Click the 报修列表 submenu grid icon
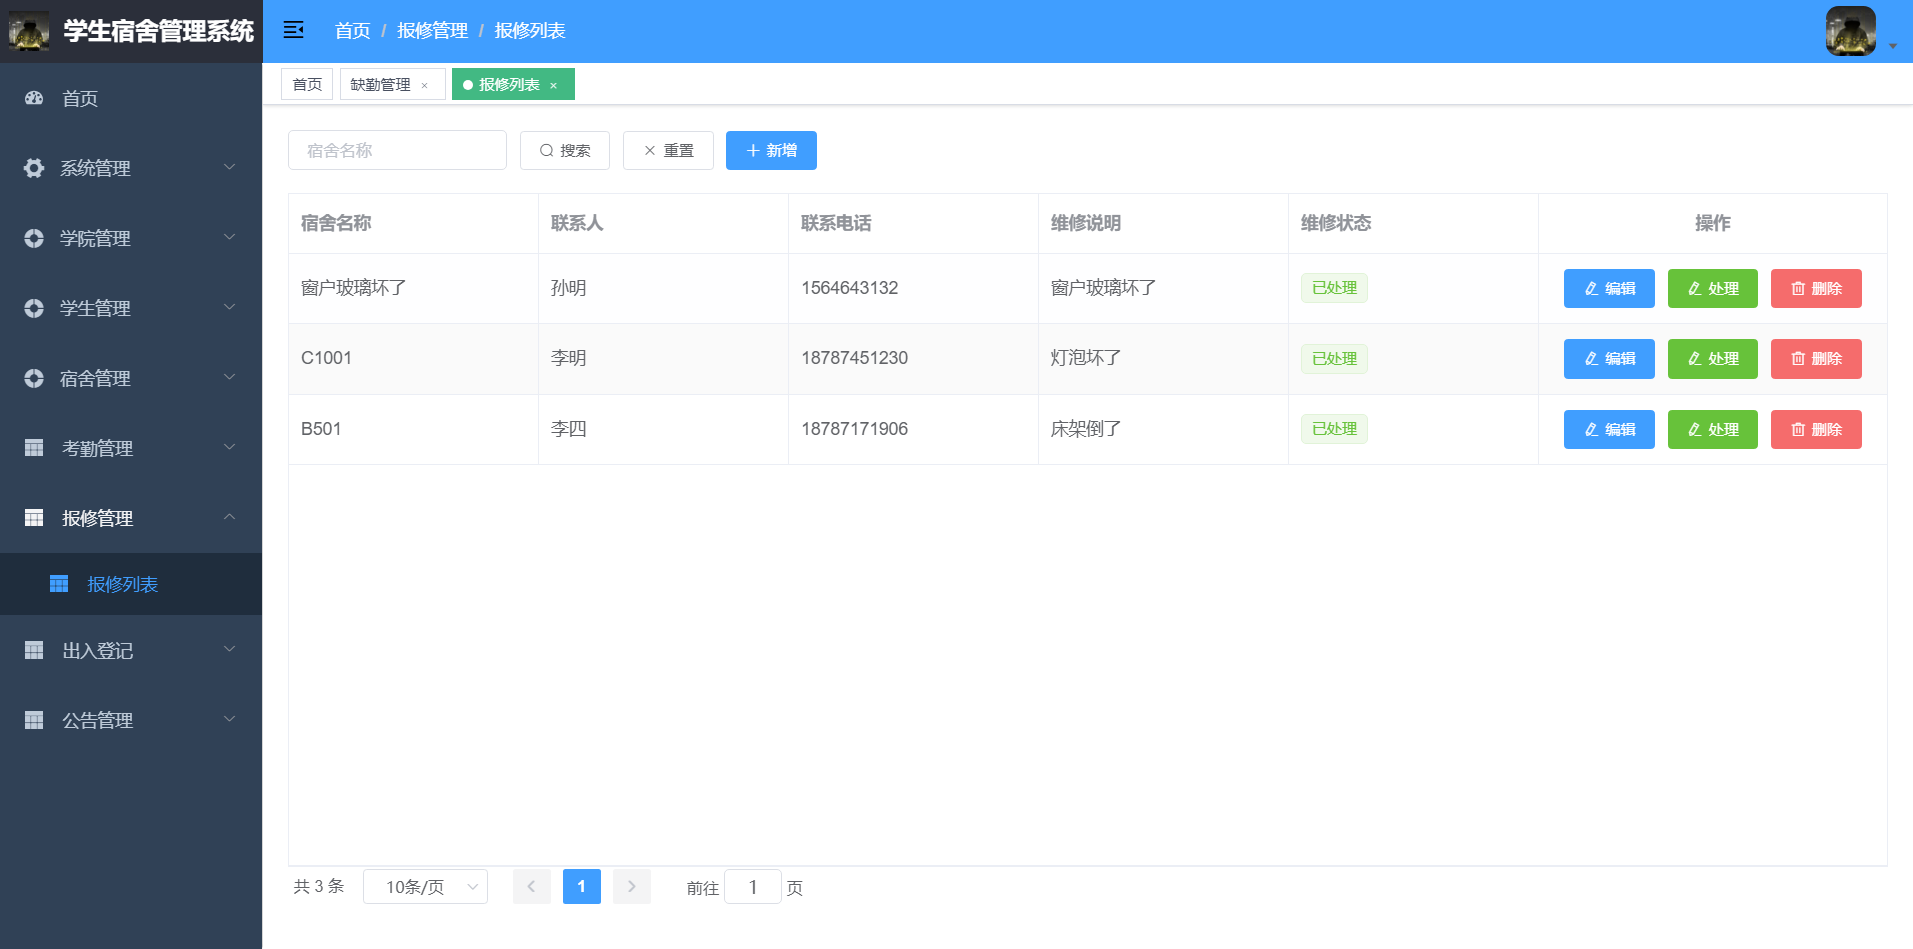Screen dimensions: 1913x949 tap(59, 584)
